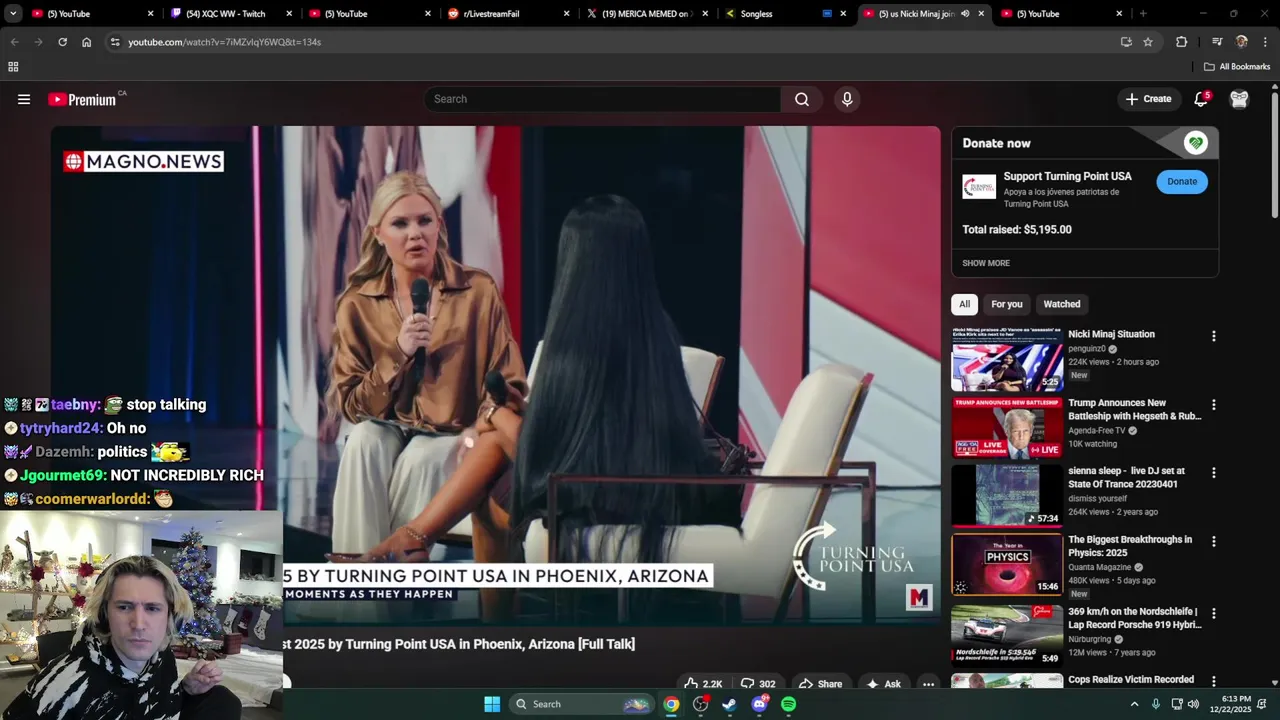Select the All filter chip
Screen dimensions: 1280x720
click(964, 304)
